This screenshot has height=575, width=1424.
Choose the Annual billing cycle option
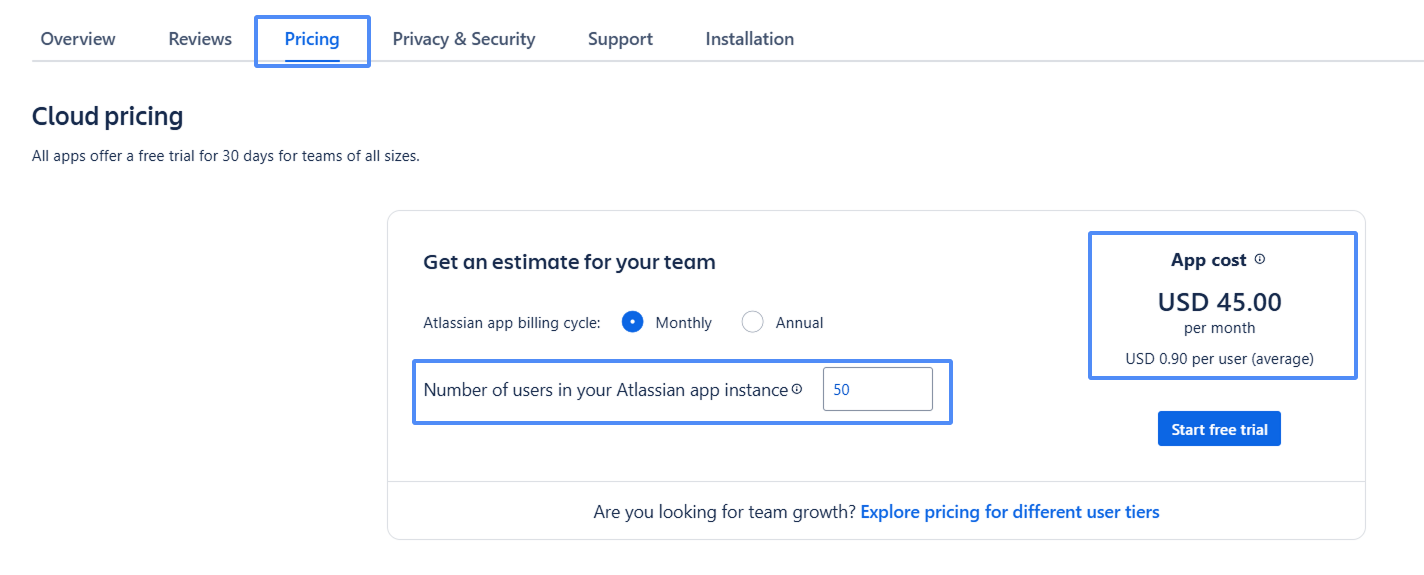click(753, 322)
